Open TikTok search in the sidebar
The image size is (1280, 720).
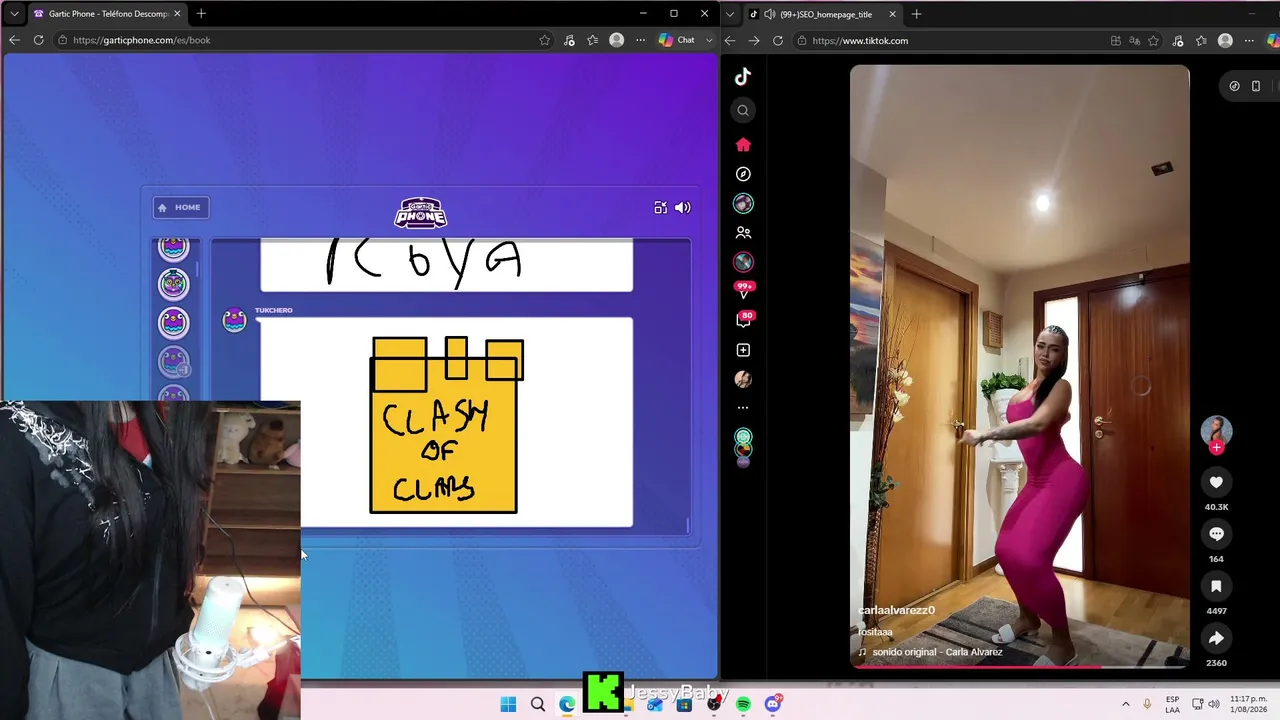[x=743, y=110]
